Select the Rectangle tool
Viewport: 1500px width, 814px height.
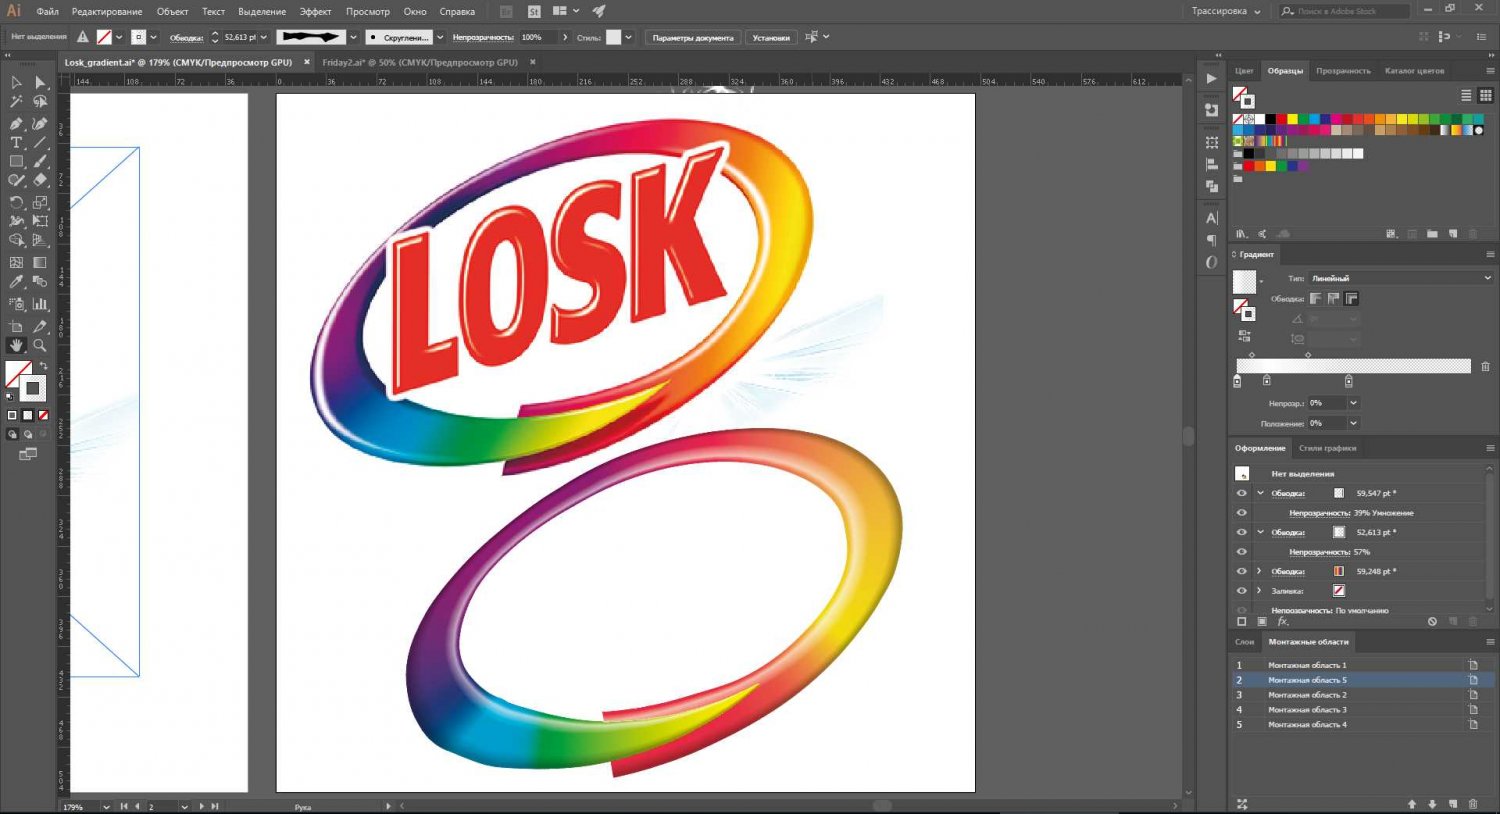tap(16, 161)
